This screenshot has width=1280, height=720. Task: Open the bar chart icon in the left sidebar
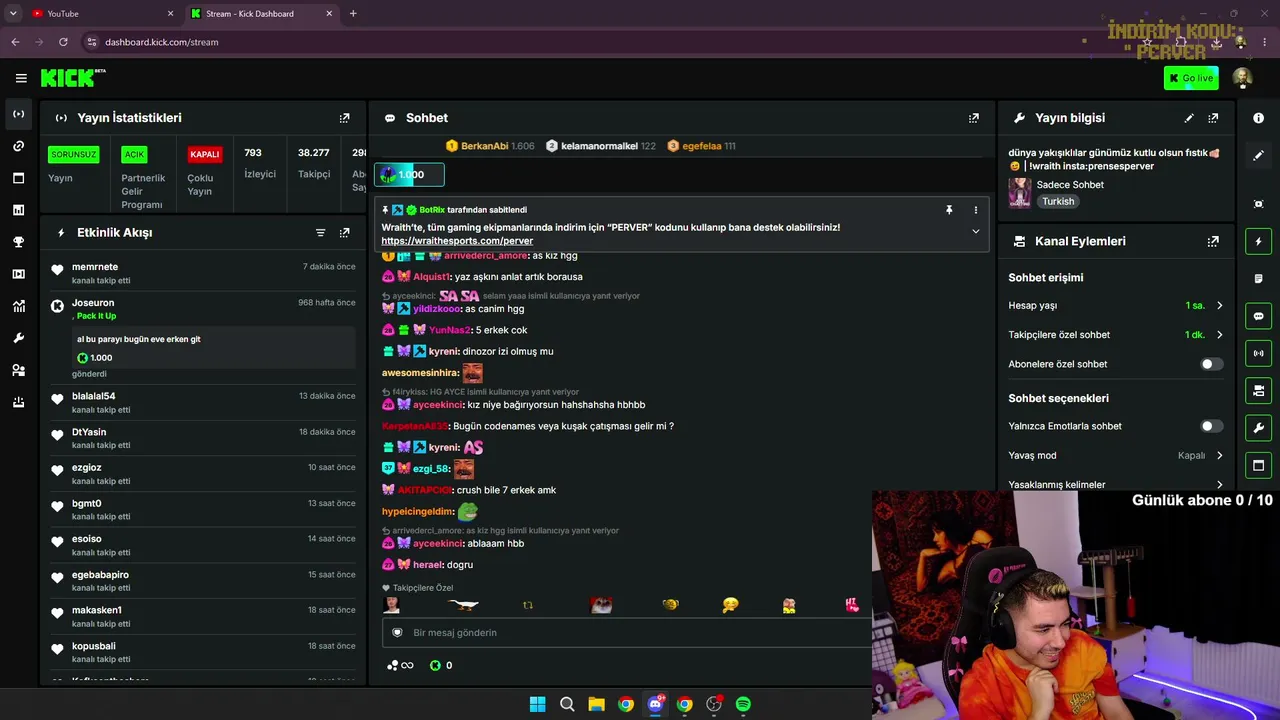click(x=18, y=210)
